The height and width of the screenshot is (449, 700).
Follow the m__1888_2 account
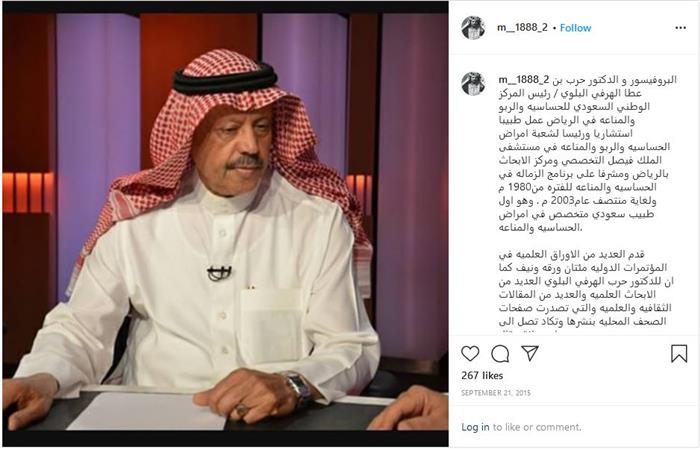(575, 28)
